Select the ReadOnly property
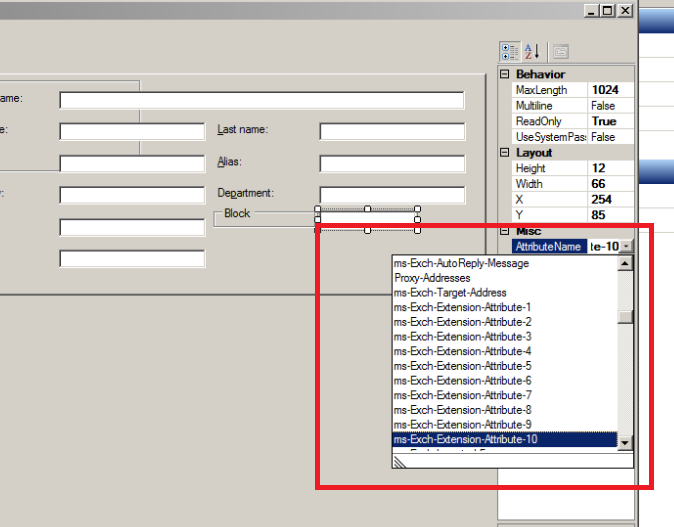674x527 pixels. pos(549,121)
